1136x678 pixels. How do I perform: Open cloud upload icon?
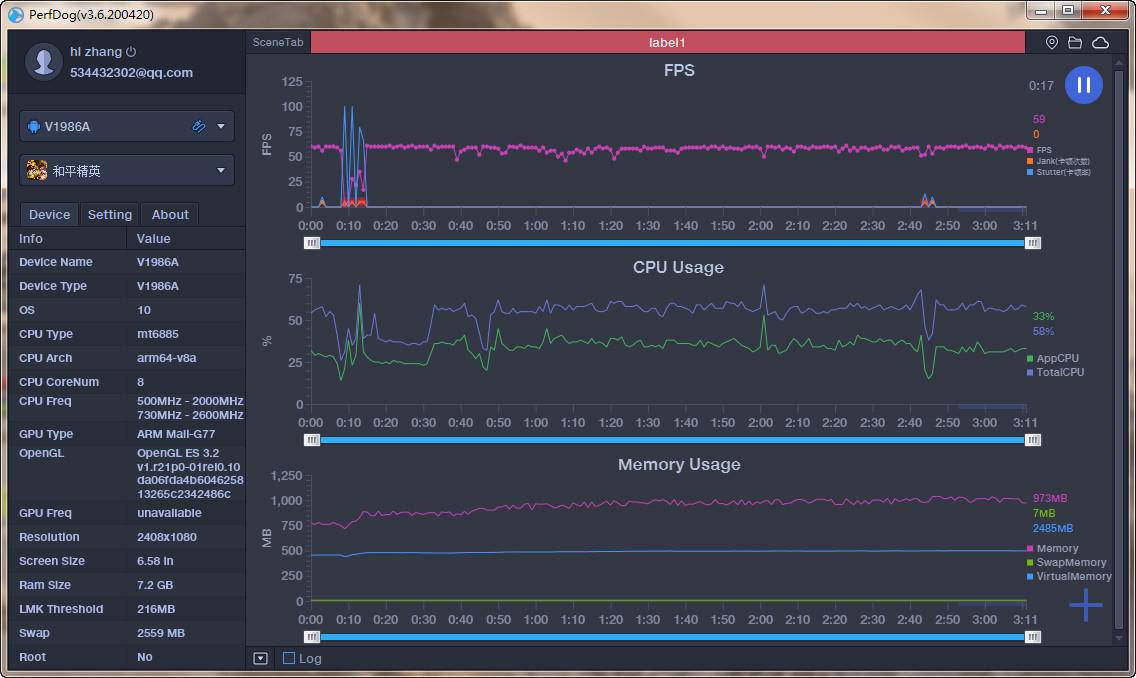click(1100, 43)
